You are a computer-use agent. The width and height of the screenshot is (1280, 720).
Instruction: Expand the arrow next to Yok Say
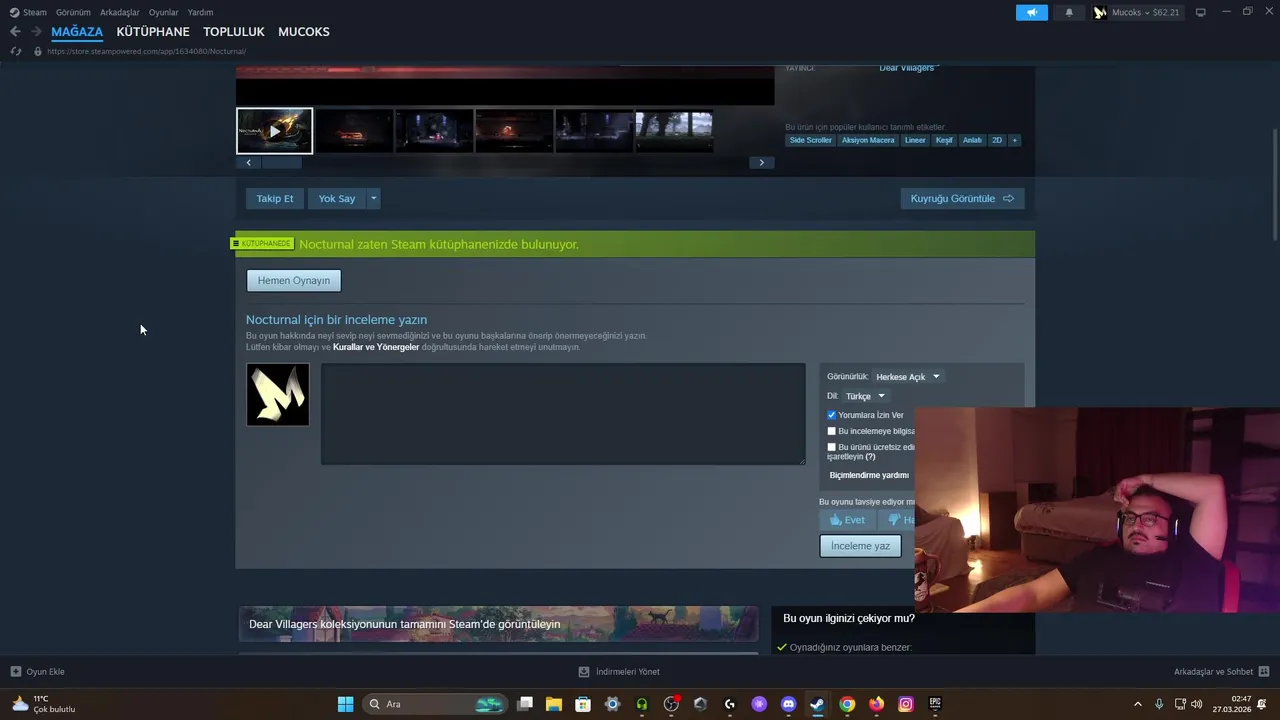(x=373, y=198)
